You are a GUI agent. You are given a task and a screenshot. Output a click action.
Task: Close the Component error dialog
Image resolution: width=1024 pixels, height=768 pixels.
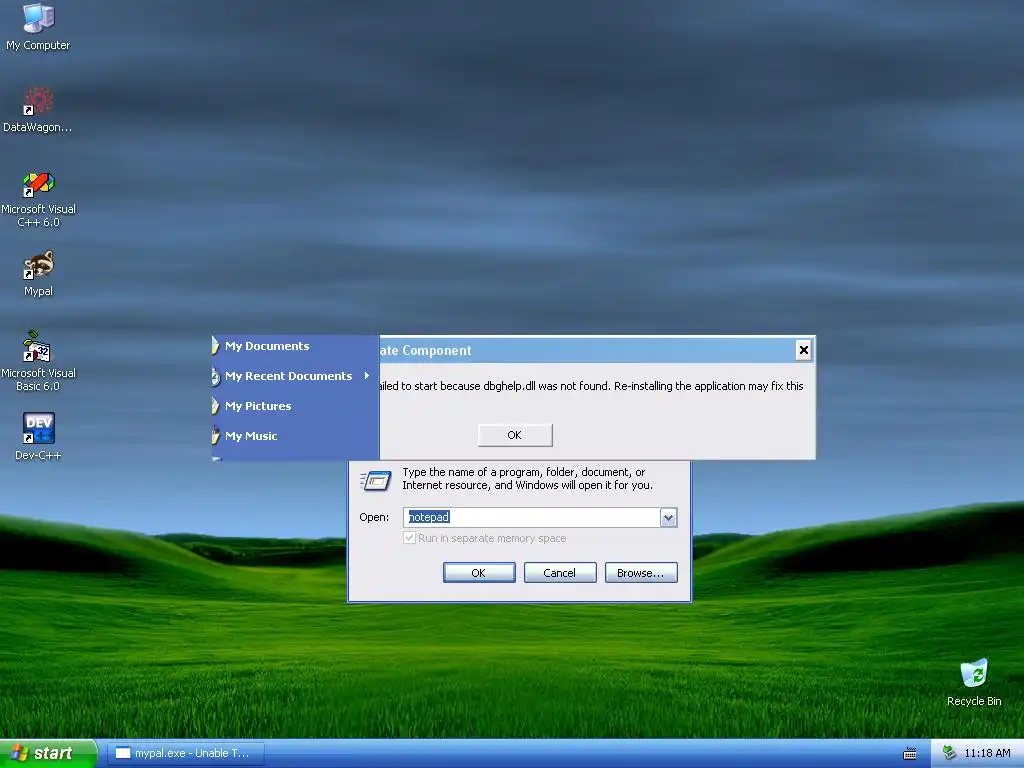tap(803, 350)
